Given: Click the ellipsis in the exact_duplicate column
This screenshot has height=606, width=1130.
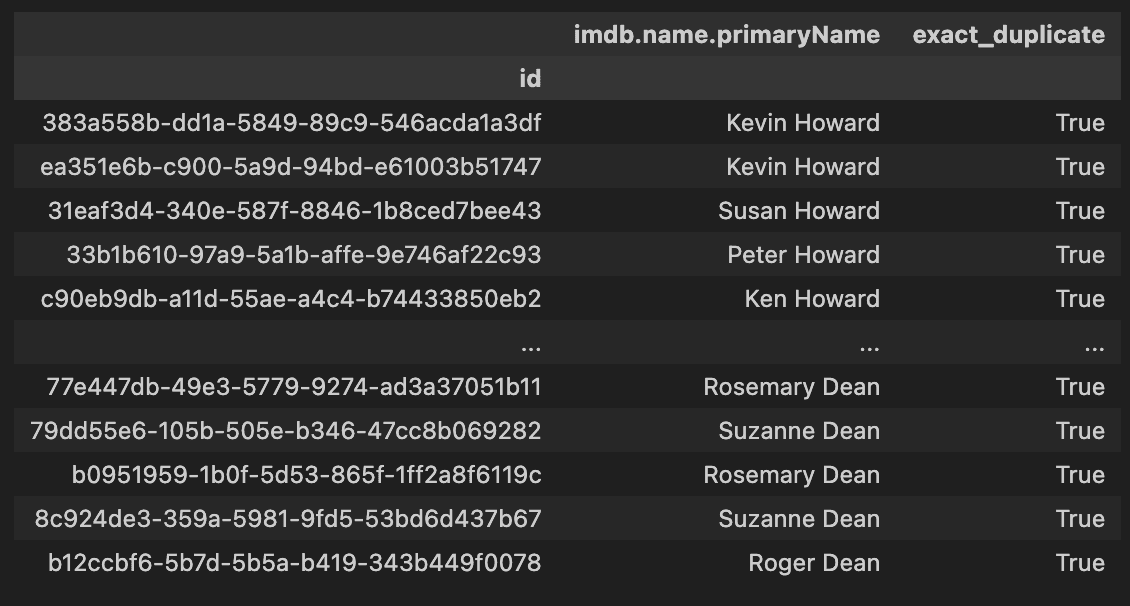Looking at the screenshot, I should [x=1094, y=348].
